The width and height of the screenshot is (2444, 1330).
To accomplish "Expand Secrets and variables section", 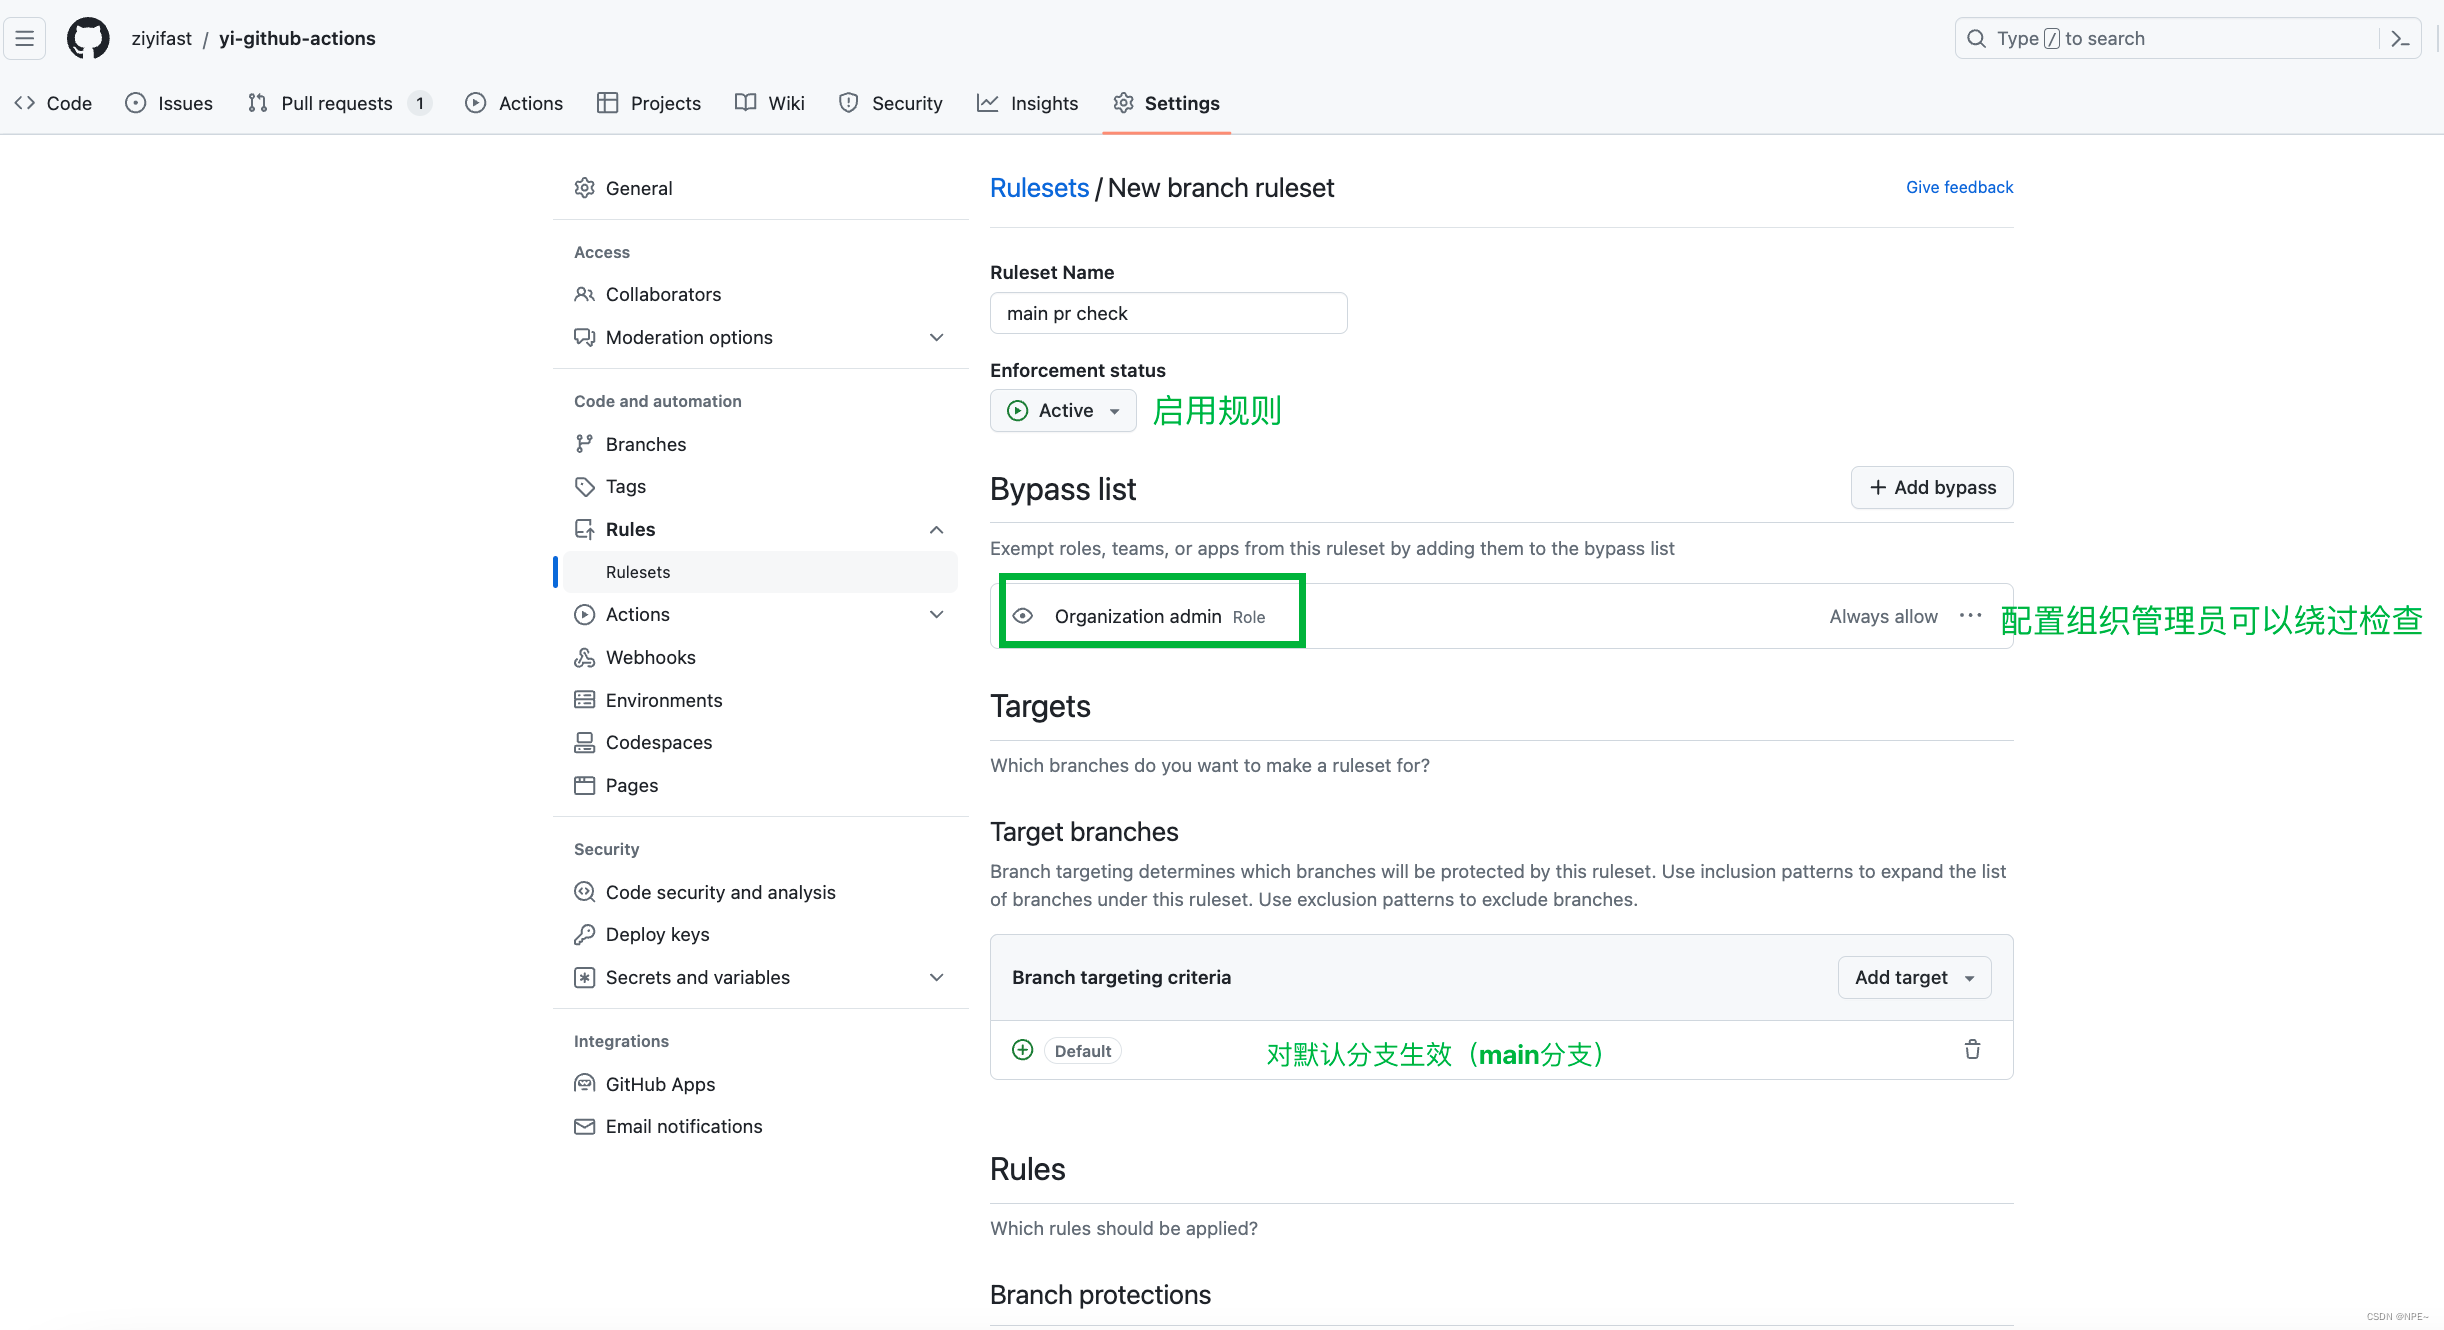I will [x=936, y=978].
